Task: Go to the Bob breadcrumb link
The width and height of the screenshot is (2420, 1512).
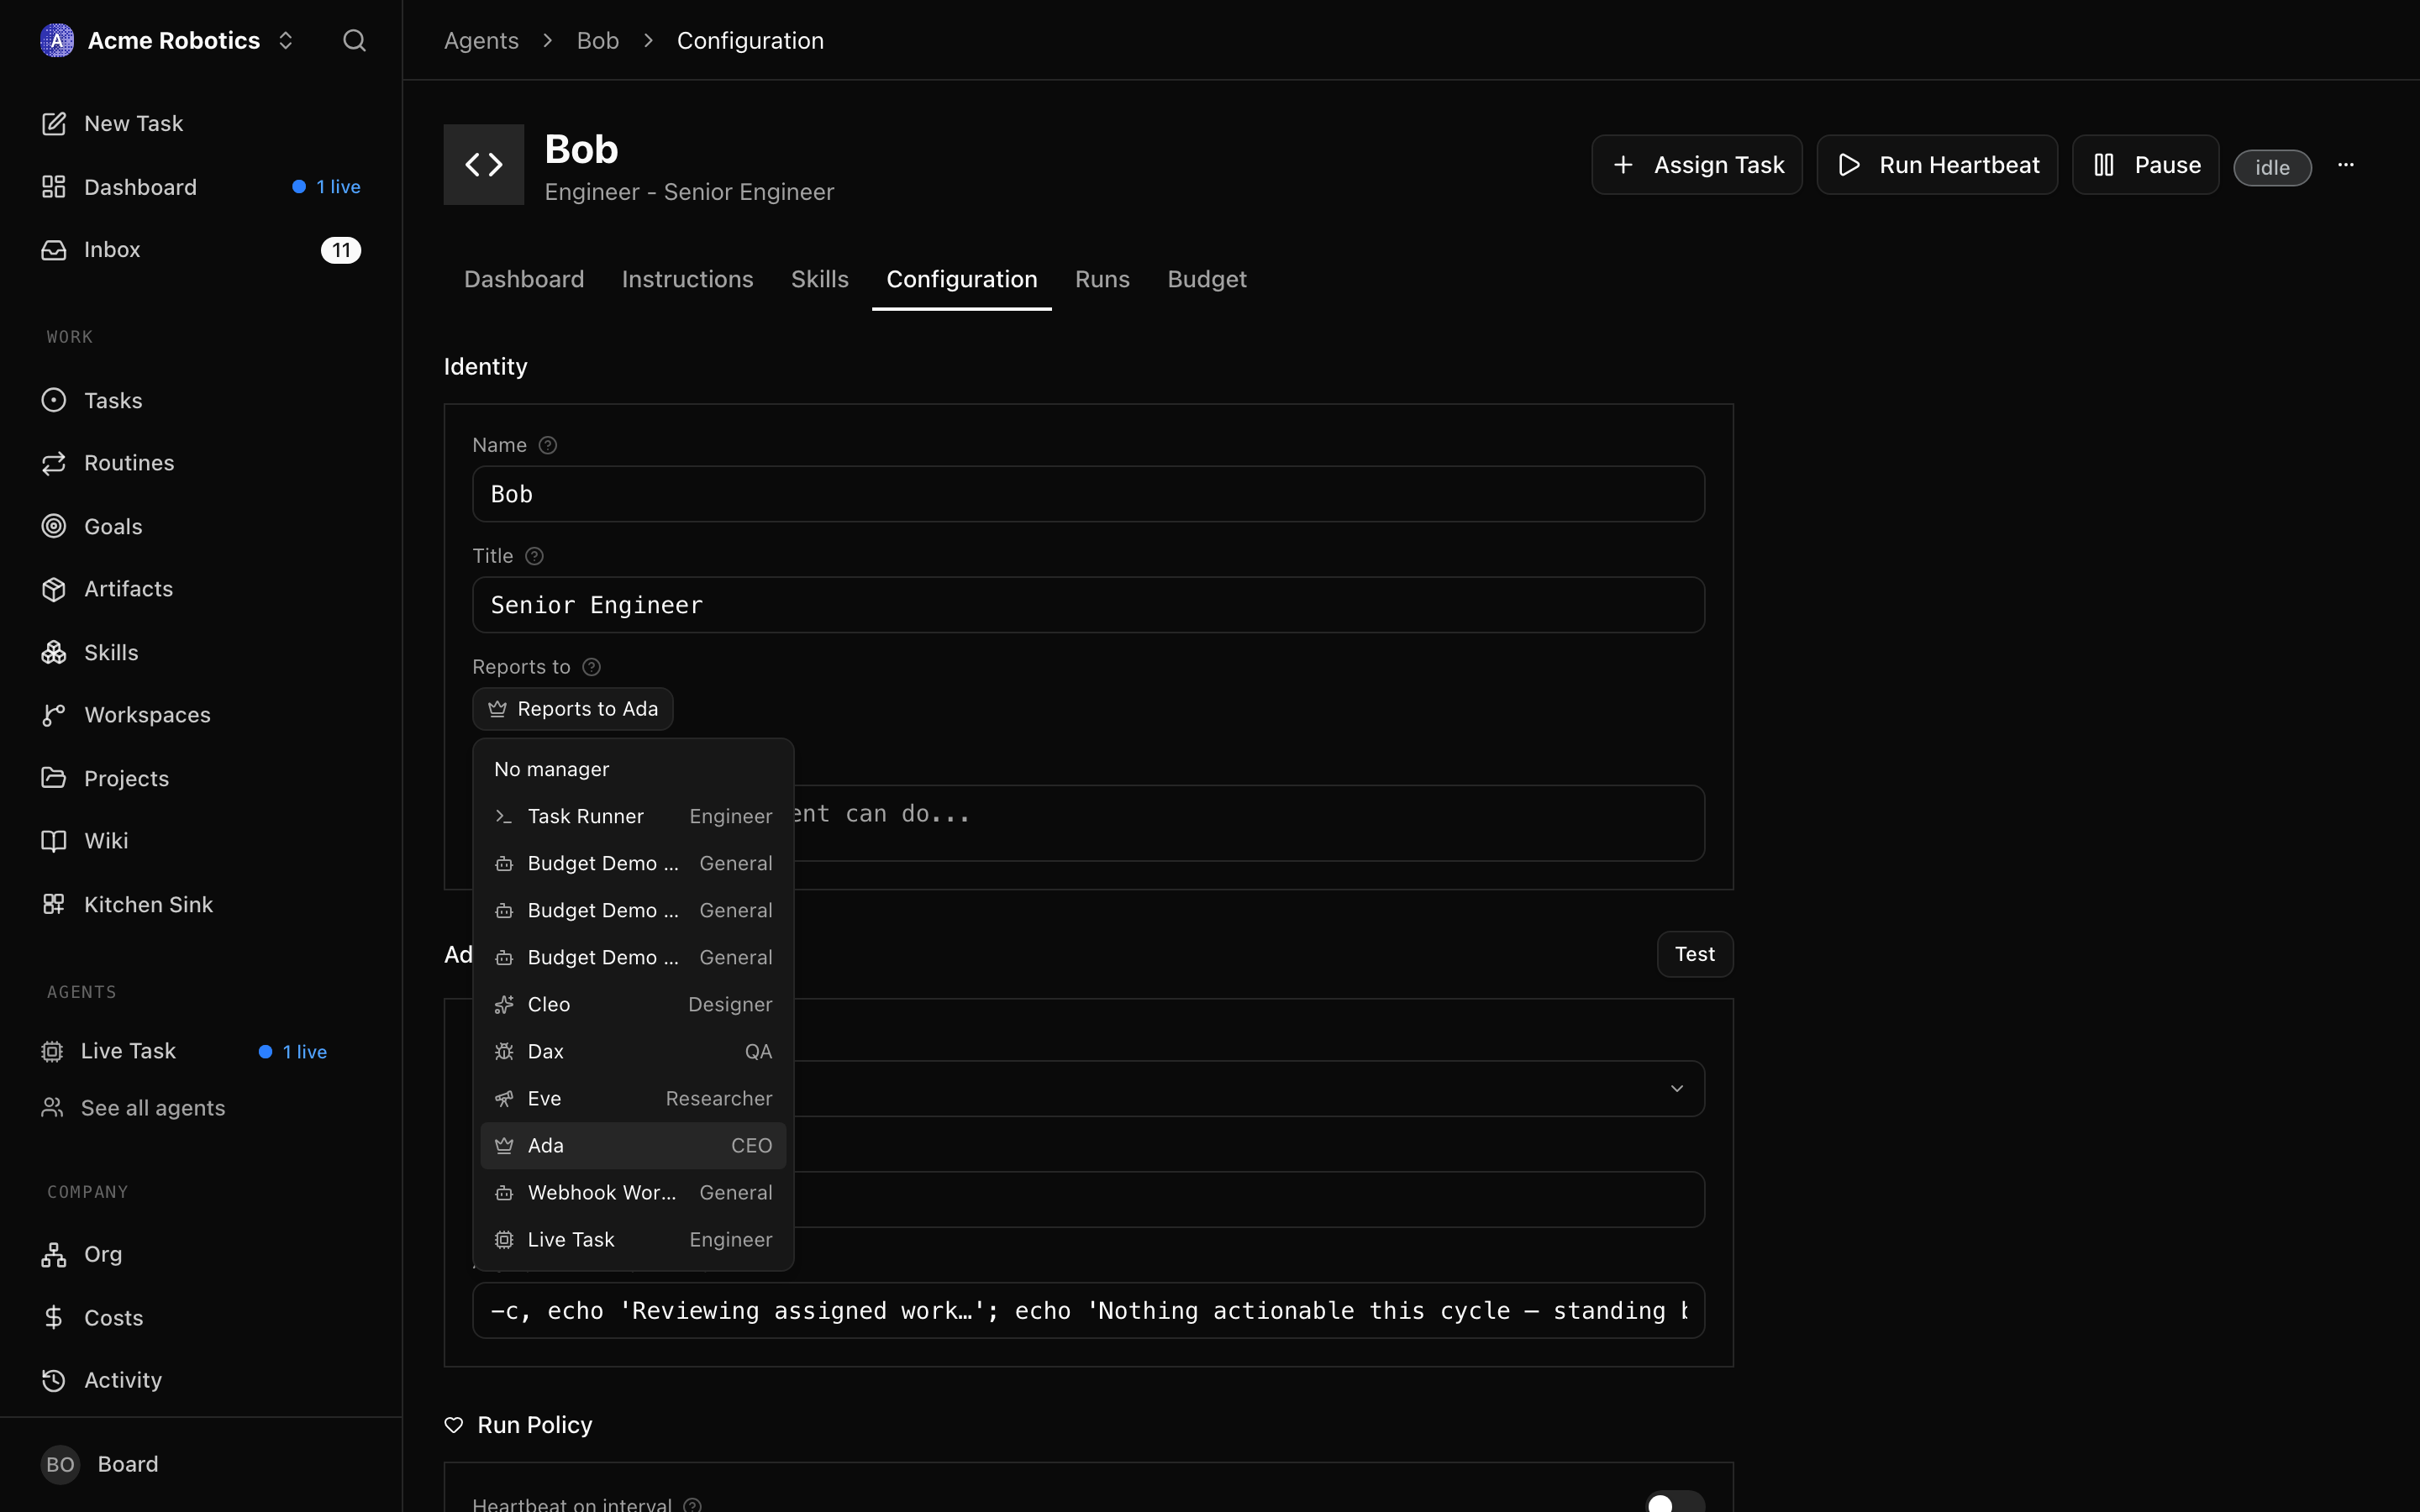Action: (598, 40)
